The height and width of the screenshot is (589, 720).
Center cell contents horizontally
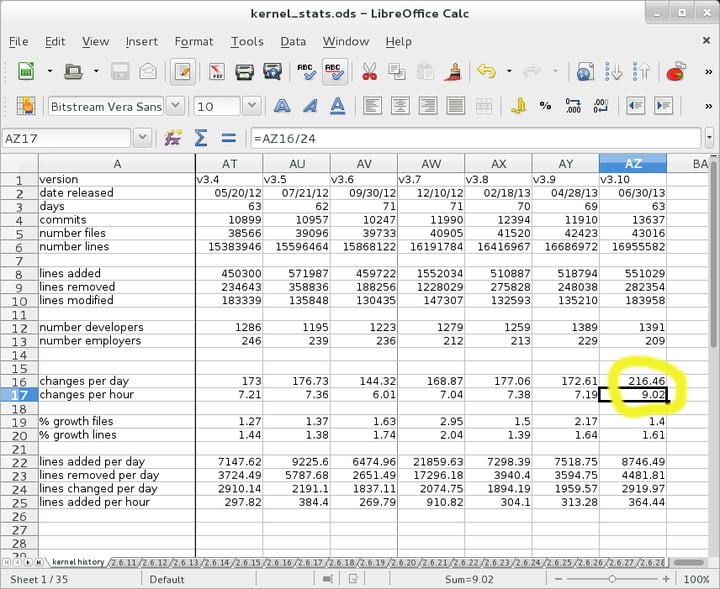point(400,106)
